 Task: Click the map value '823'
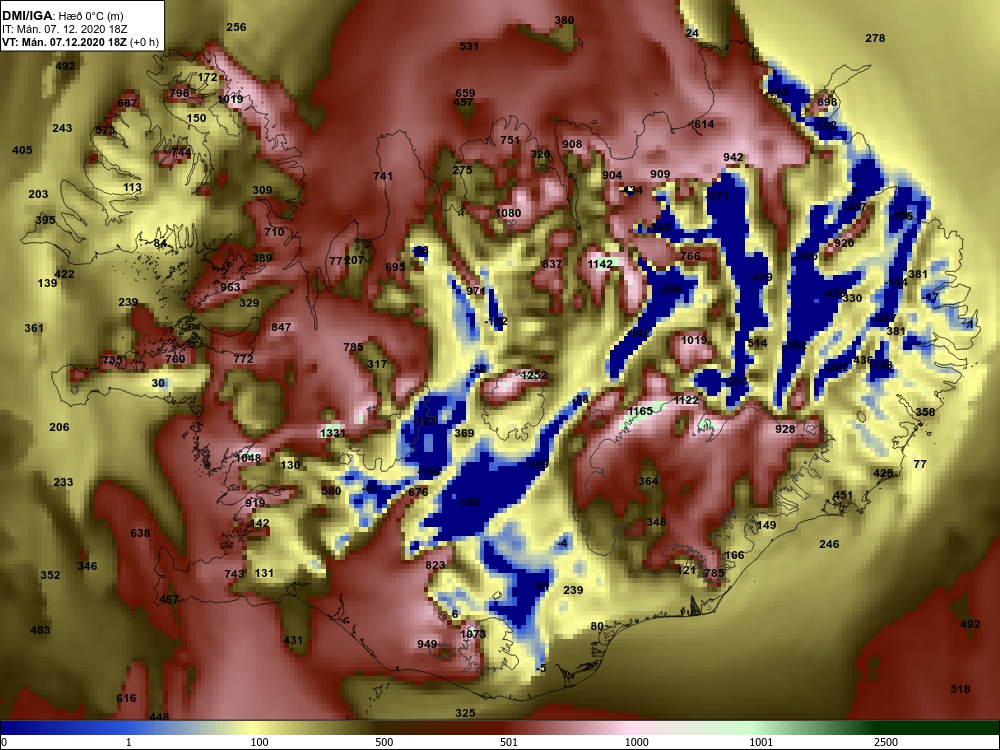tap(435, 565)
